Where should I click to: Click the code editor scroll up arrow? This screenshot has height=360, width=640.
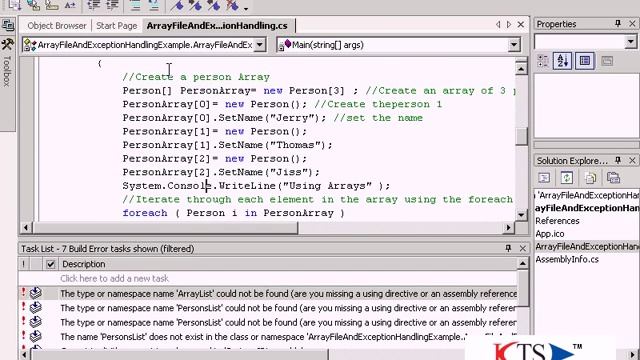(x=521, y=69)
